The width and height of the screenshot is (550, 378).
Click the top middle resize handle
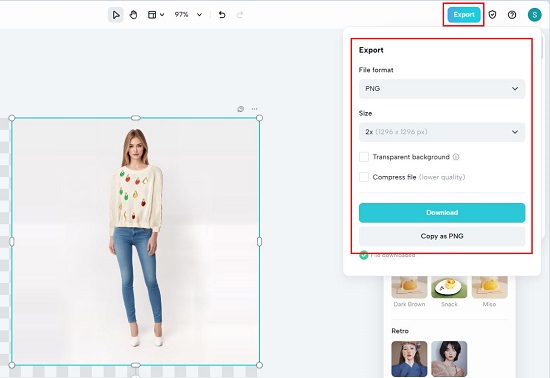135,118
